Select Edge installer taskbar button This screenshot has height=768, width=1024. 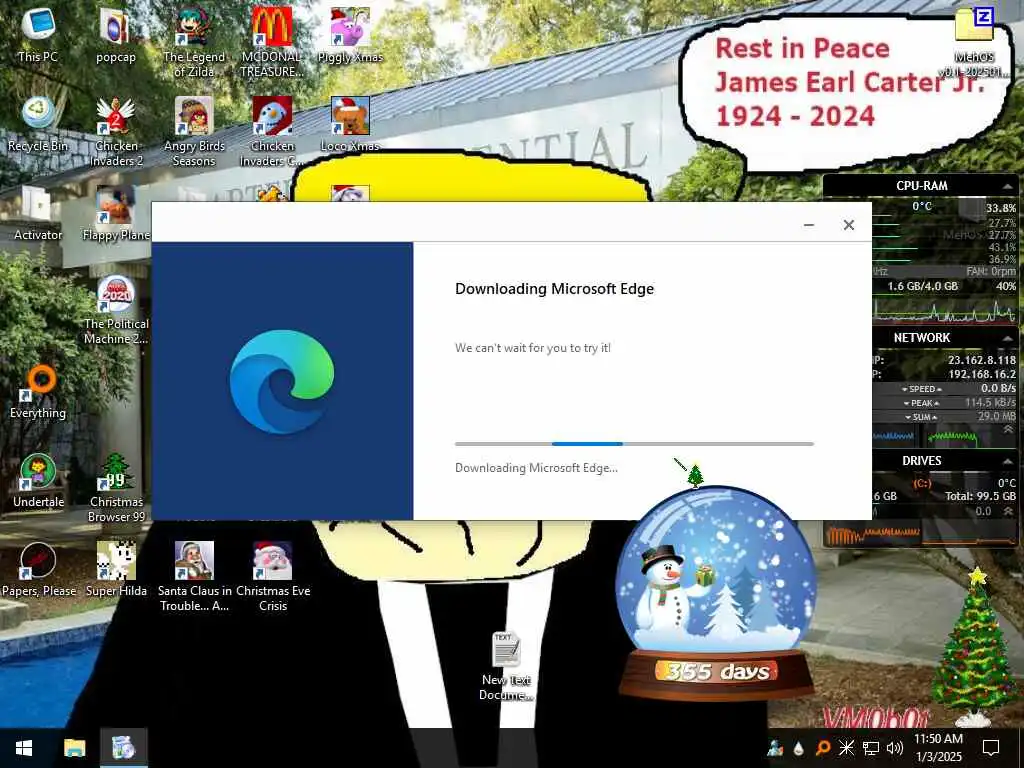tap(123, 748)
